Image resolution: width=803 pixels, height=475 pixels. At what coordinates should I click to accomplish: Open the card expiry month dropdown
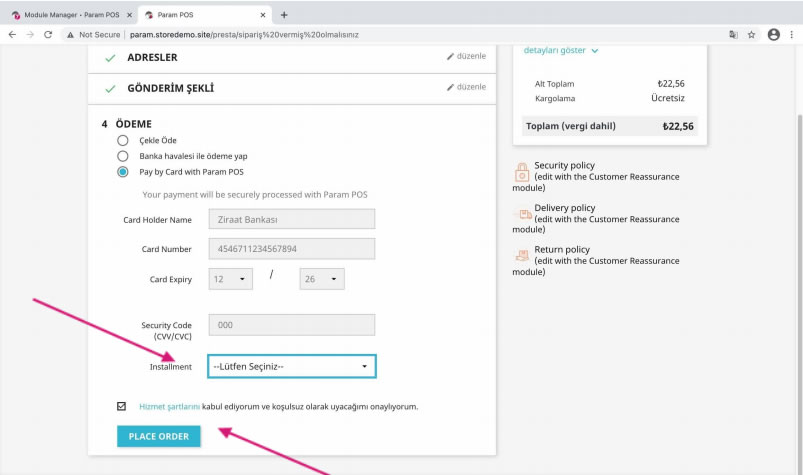(230, 279)
